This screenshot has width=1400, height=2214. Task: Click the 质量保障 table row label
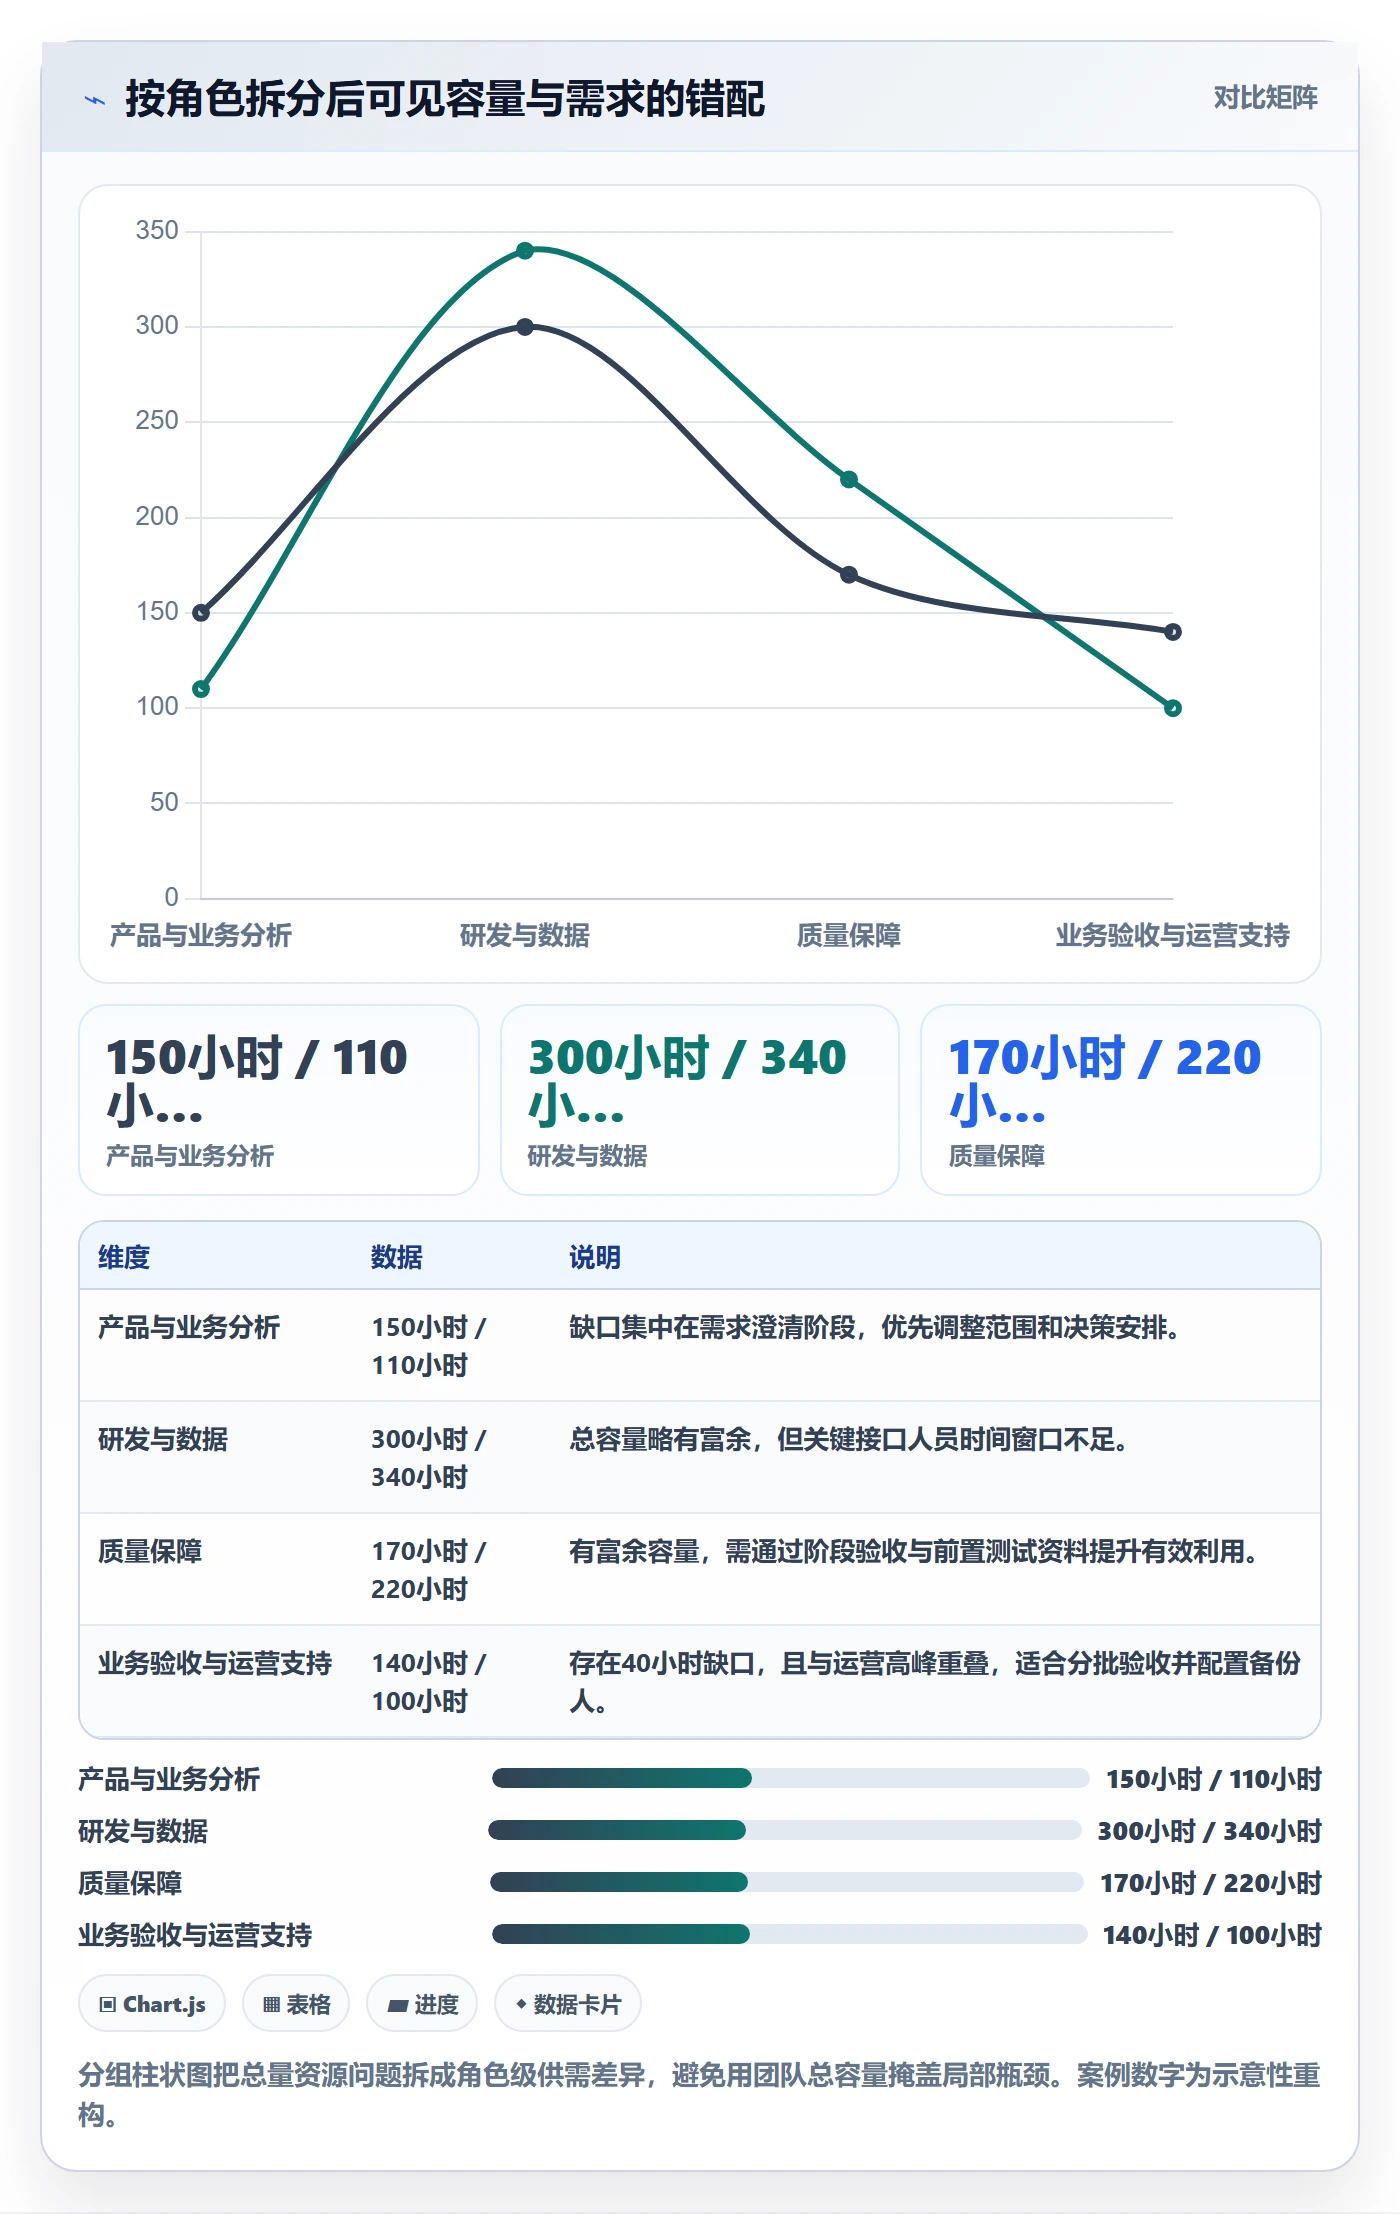[150, 1551]
